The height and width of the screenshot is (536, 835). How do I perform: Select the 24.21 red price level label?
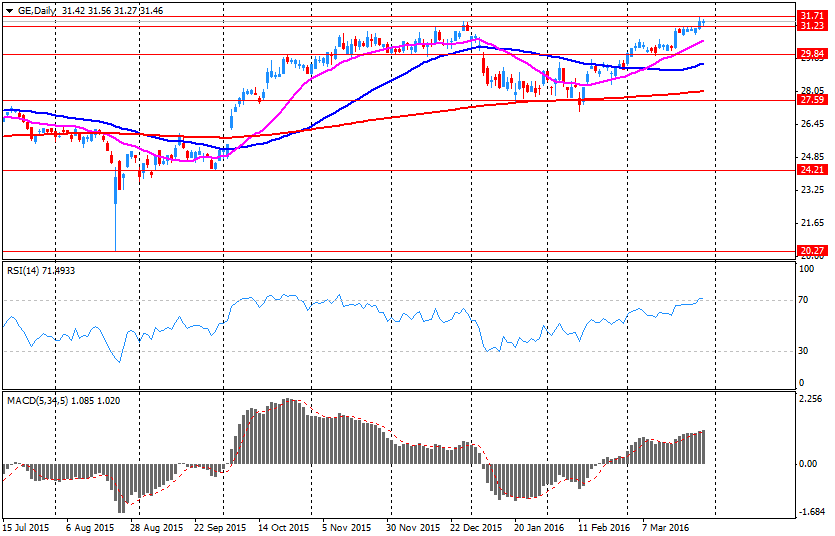812,170
